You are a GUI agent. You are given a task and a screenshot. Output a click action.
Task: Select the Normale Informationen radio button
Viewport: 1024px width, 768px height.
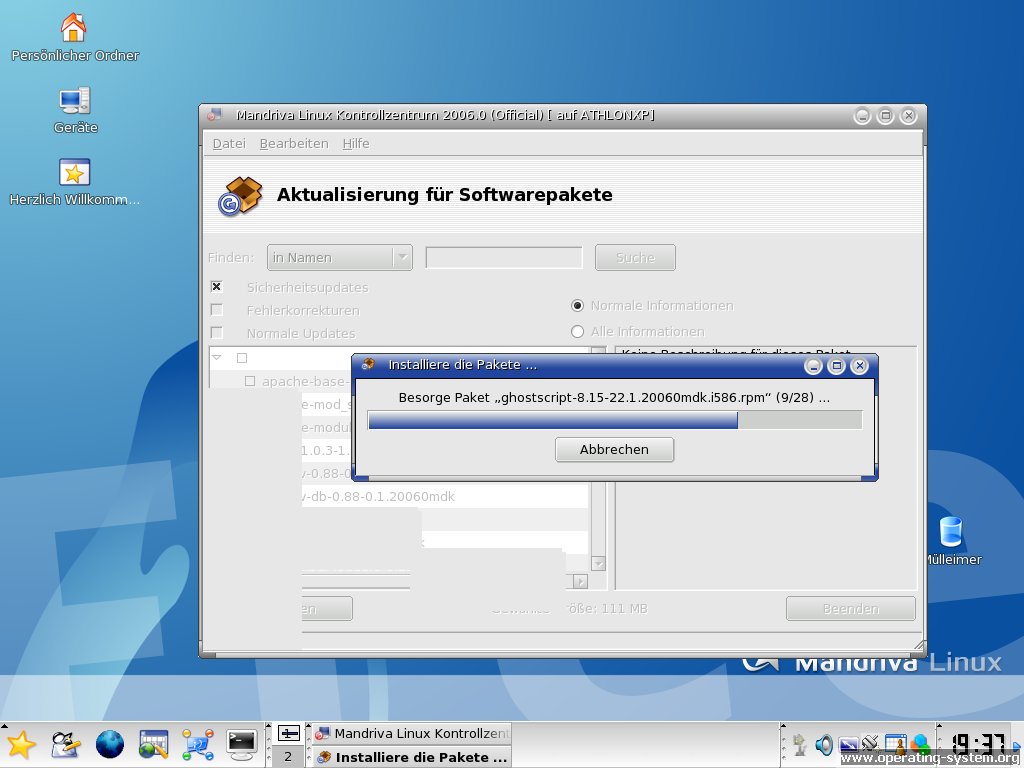577,306
